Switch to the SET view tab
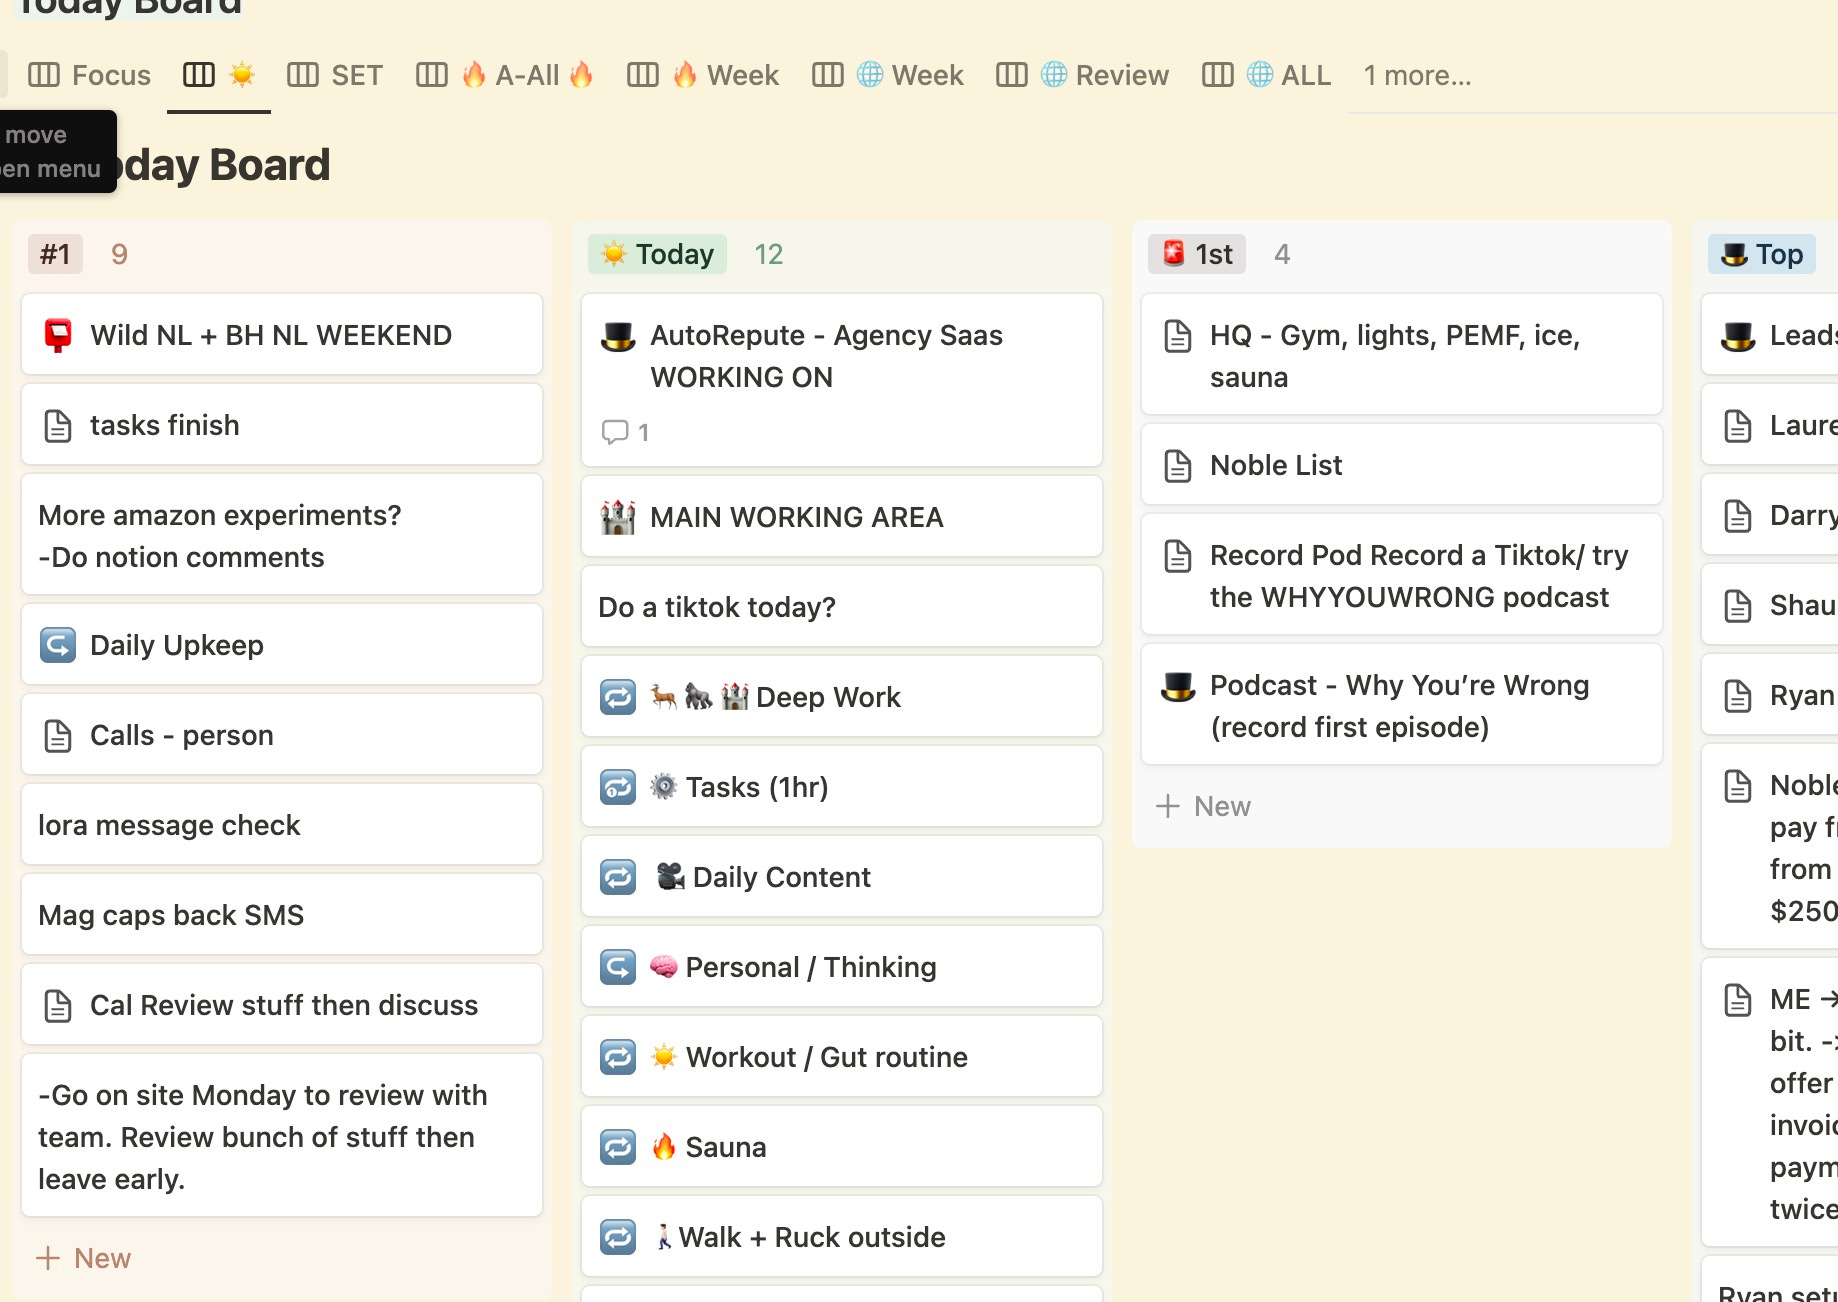Viewport: 1838px width, 1302px height. point(335,75)
